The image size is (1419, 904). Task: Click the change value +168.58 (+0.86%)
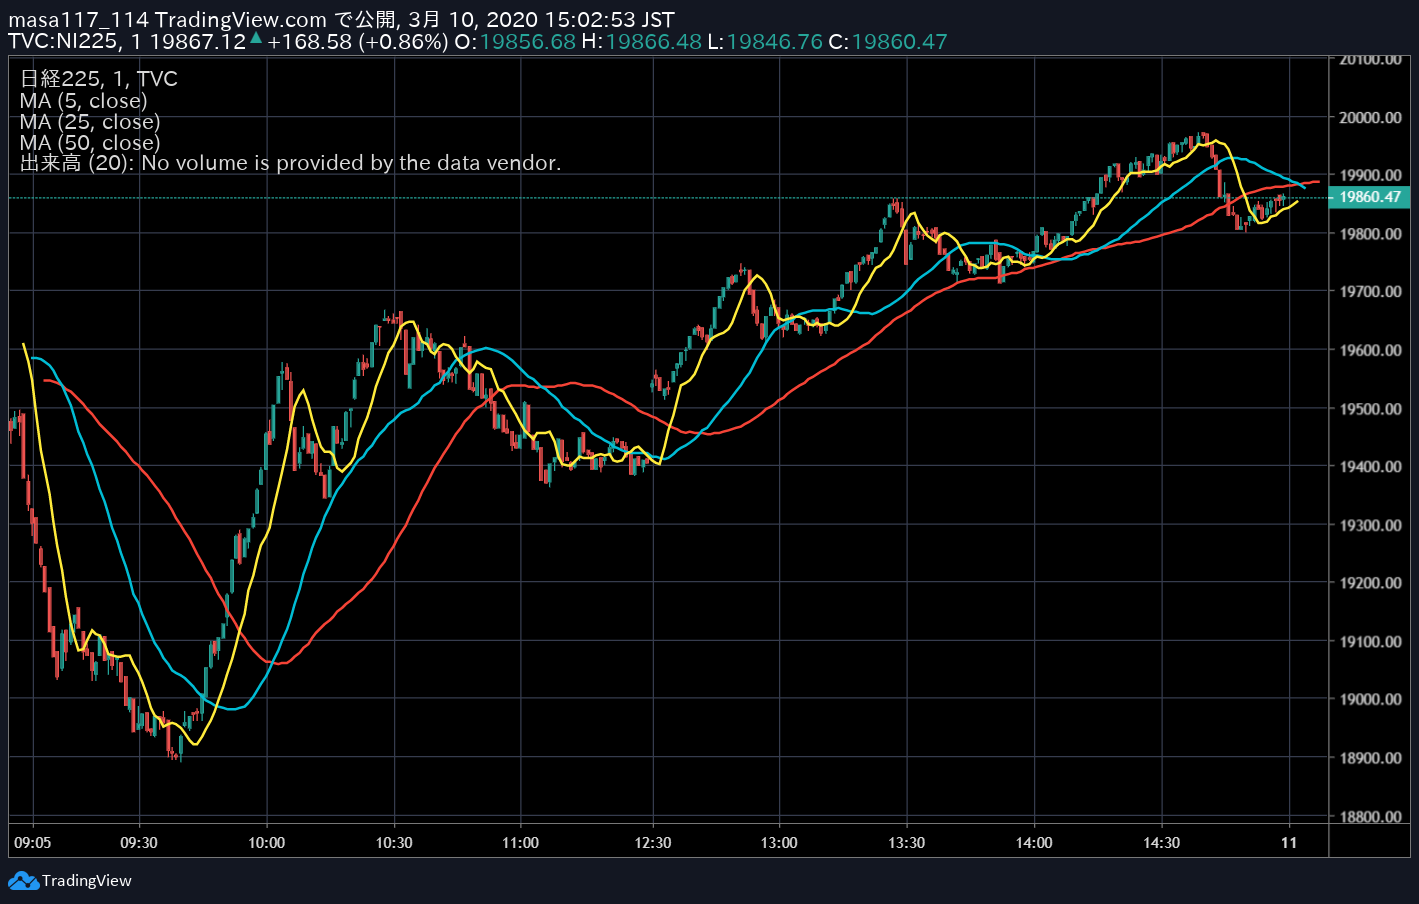[x=358, y=42]
